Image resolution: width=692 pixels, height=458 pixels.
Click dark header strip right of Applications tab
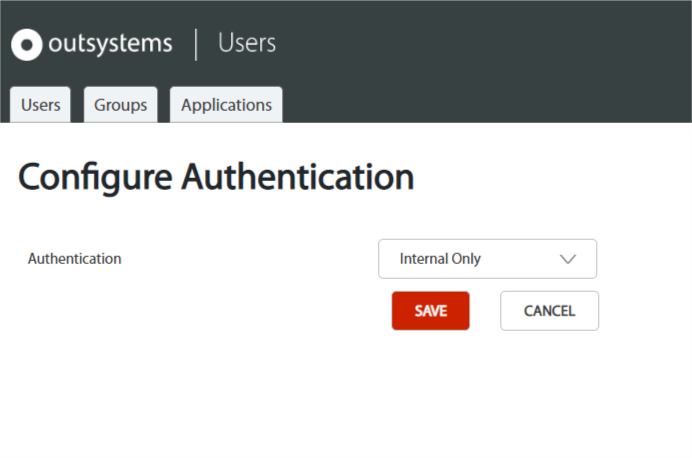485,105
